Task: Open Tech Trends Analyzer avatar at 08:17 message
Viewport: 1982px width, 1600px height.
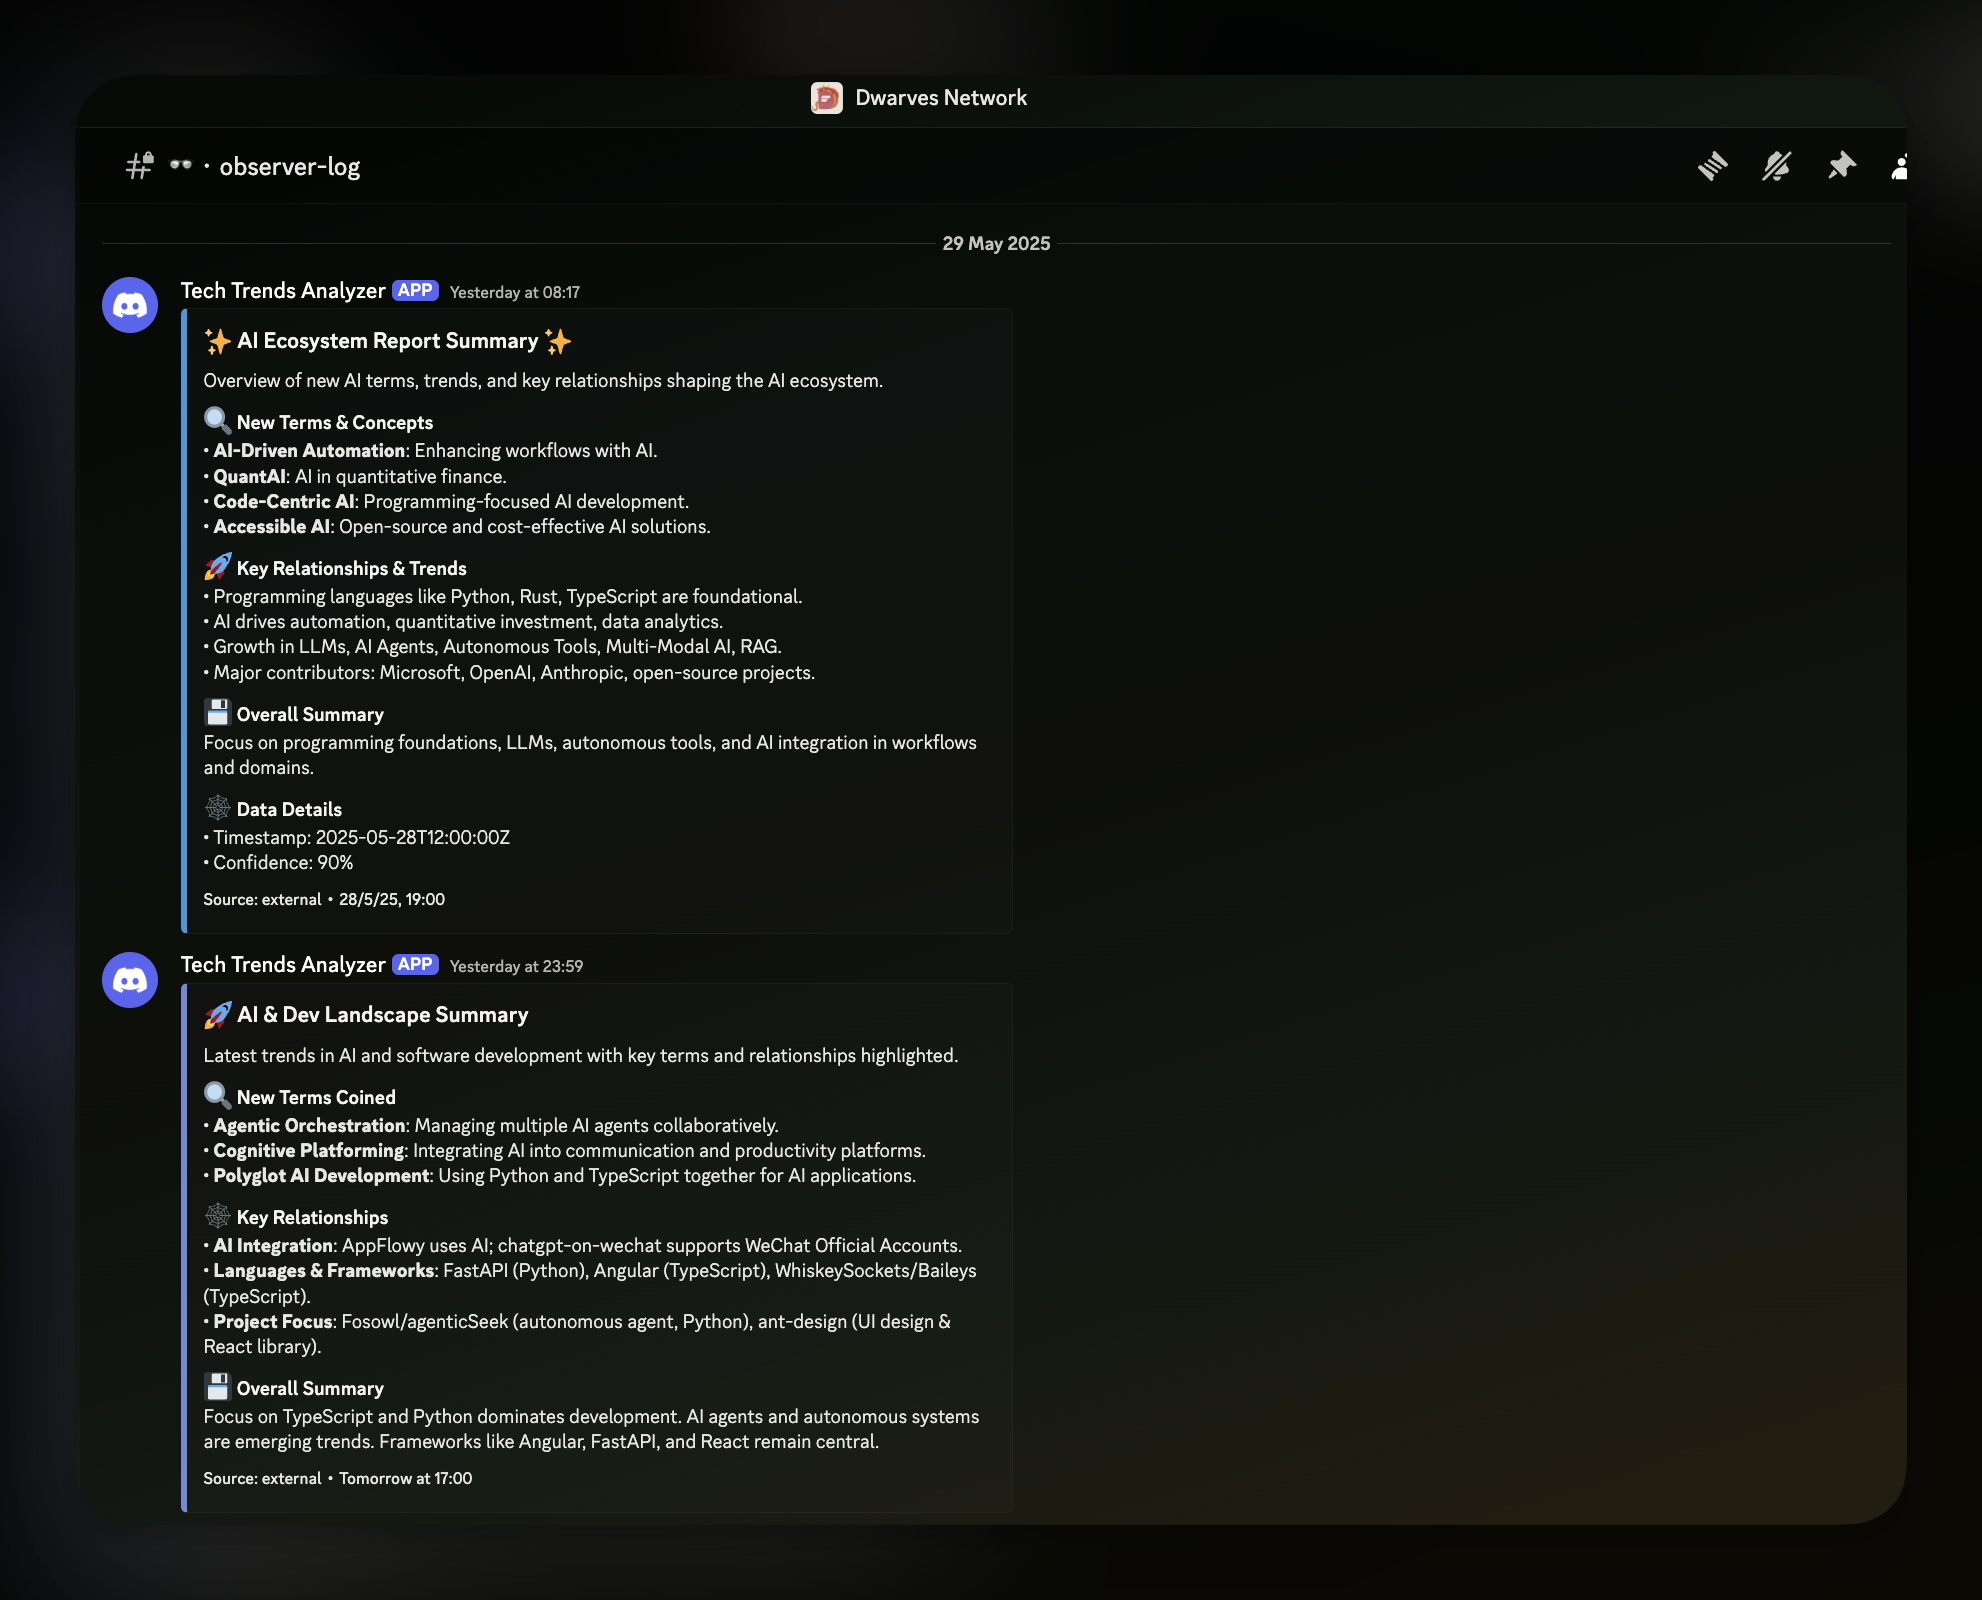Action: (130, 305)
